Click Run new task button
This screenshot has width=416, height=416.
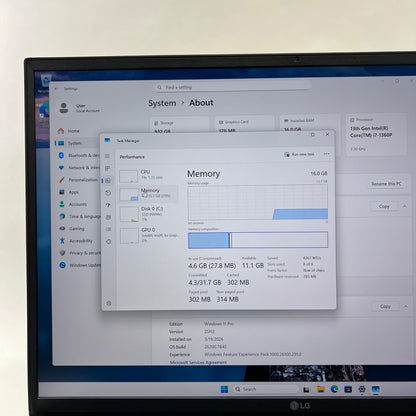coord(299,154)
